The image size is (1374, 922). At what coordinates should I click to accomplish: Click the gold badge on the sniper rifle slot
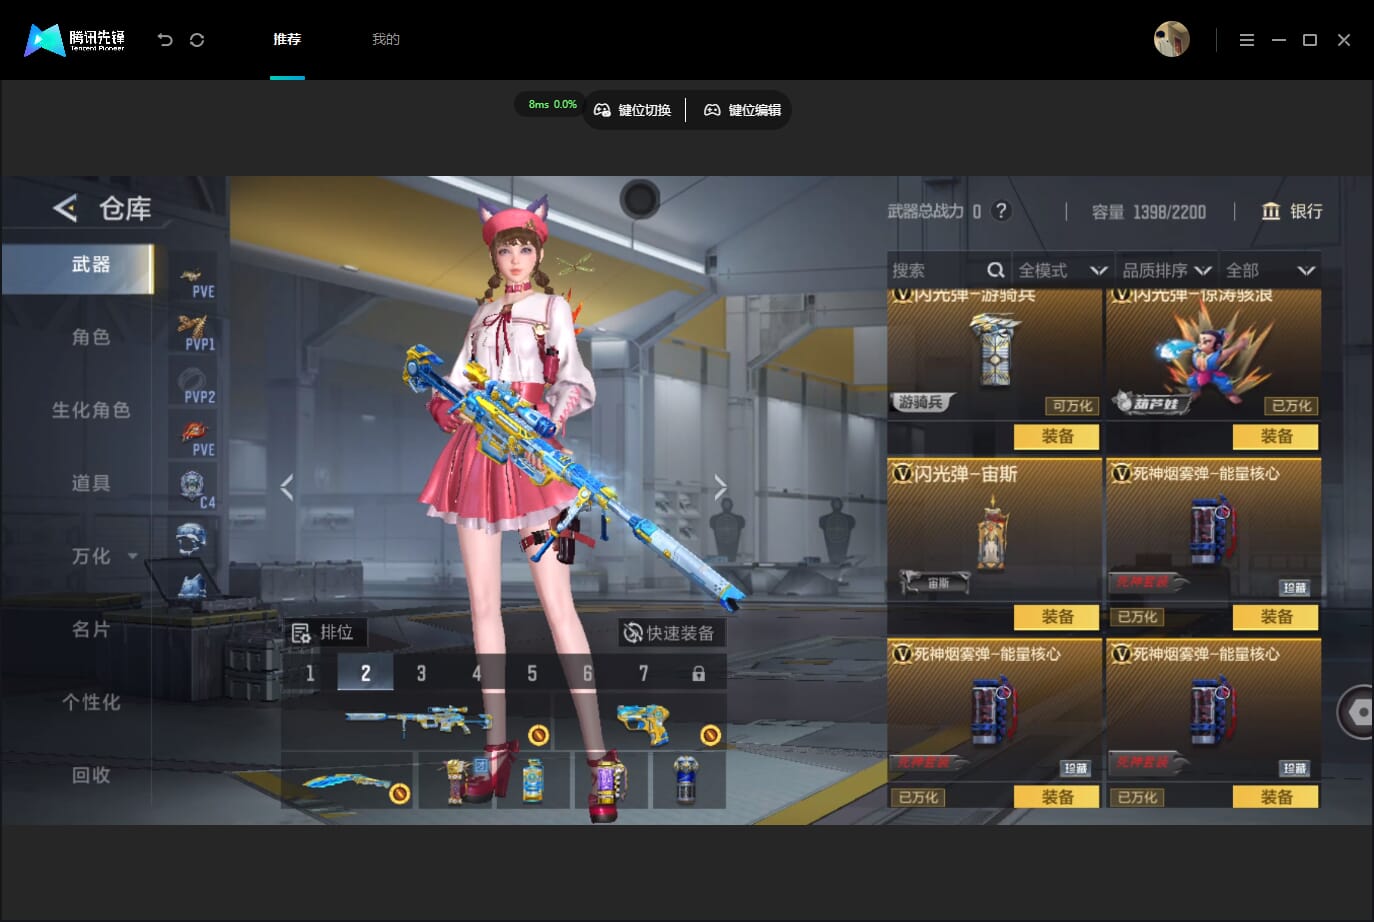(x=538, y=736)
